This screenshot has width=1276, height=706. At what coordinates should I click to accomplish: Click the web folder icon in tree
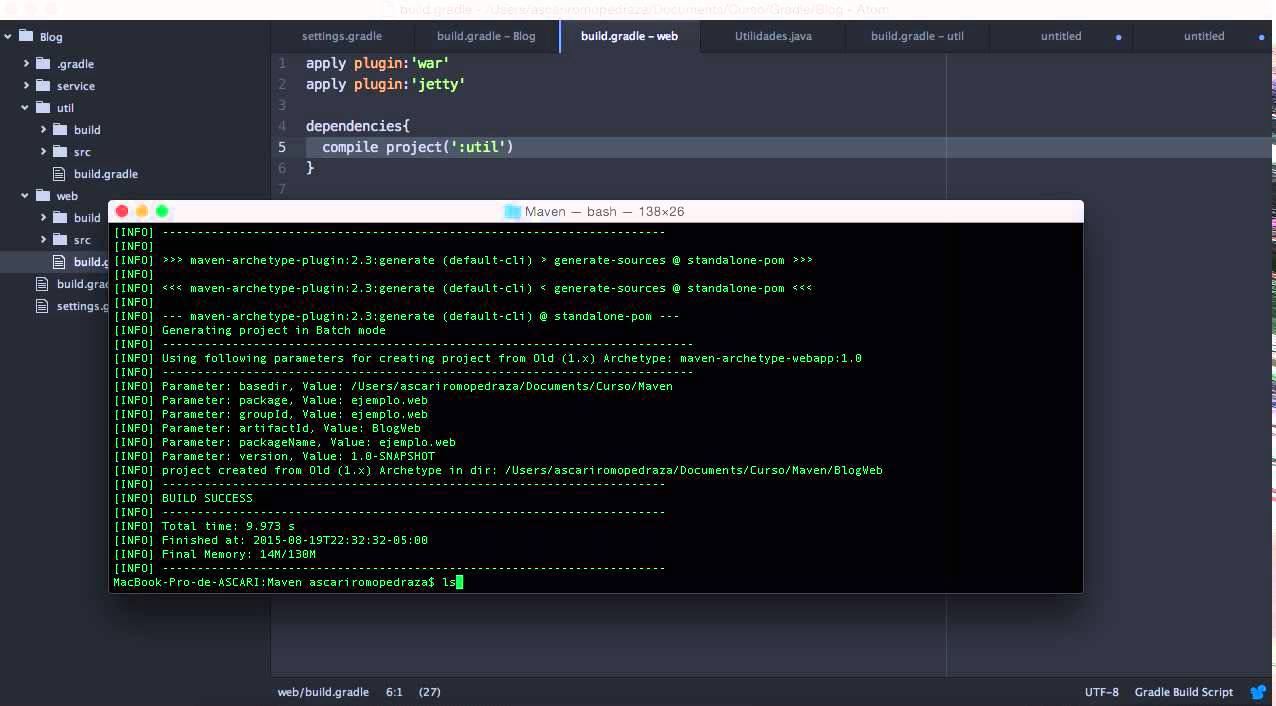tap(43, 195)
